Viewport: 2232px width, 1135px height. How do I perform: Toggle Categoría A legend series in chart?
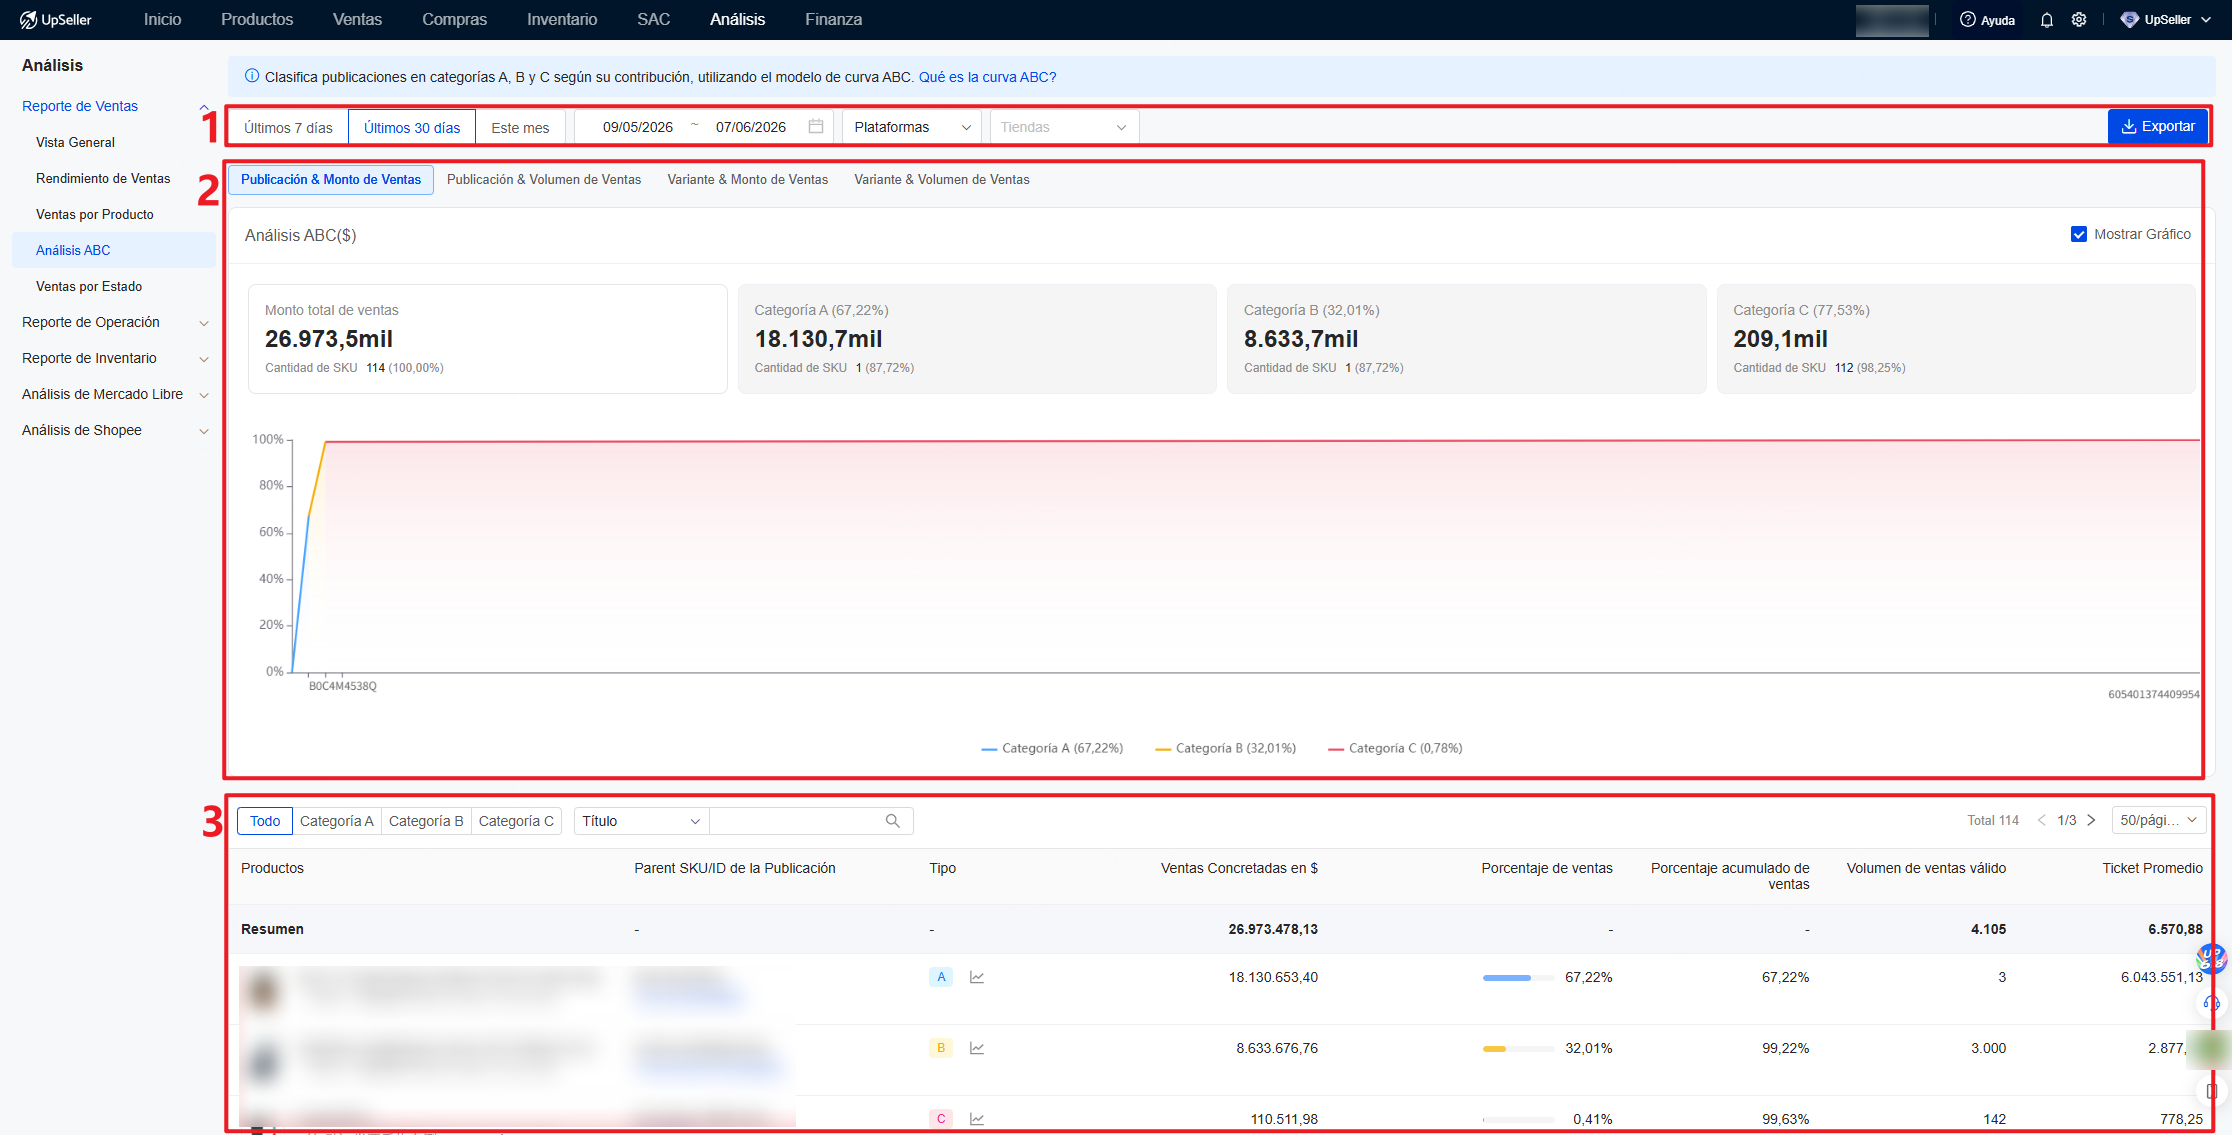pyautogui.click(x=1052, y=748)
